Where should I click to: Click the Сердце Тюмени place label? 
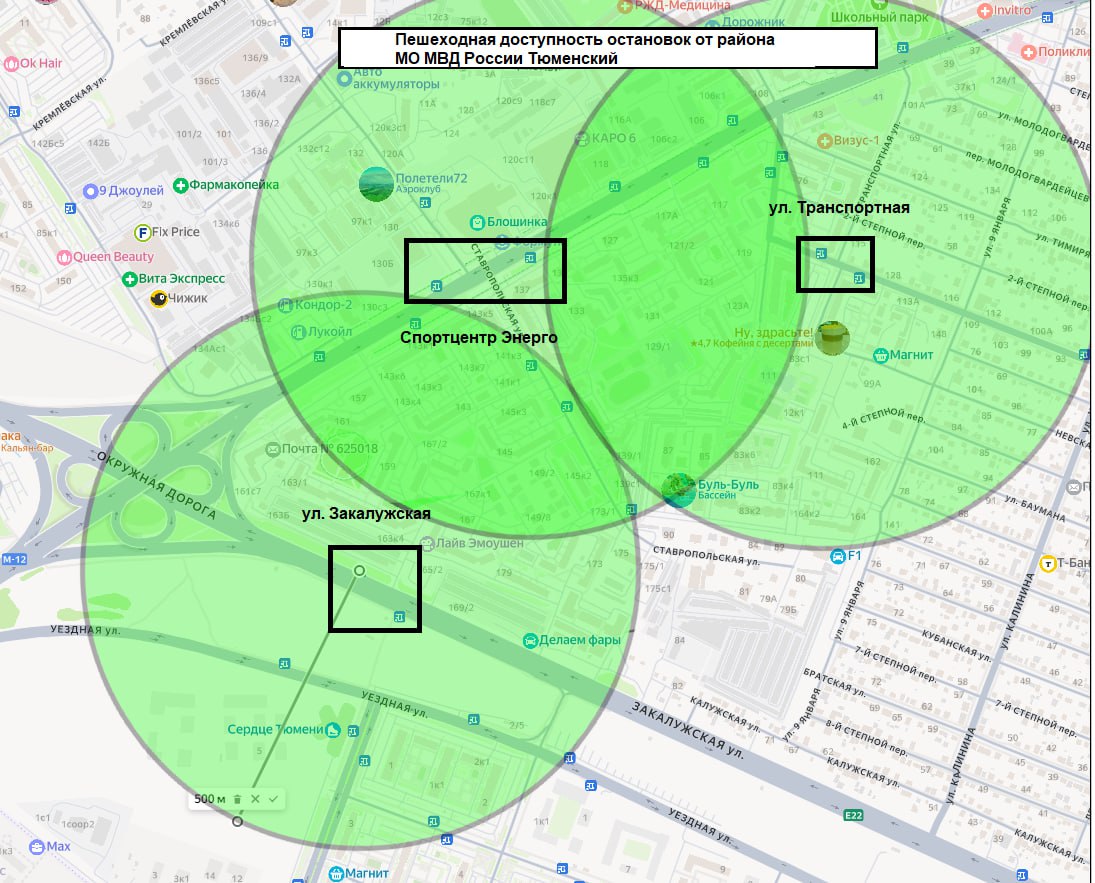tap(275, 730)
